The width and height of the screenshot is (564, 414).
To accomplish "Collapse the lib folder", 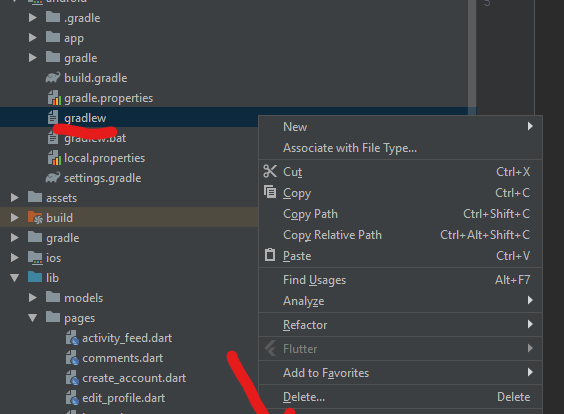I will click(15, 278).
